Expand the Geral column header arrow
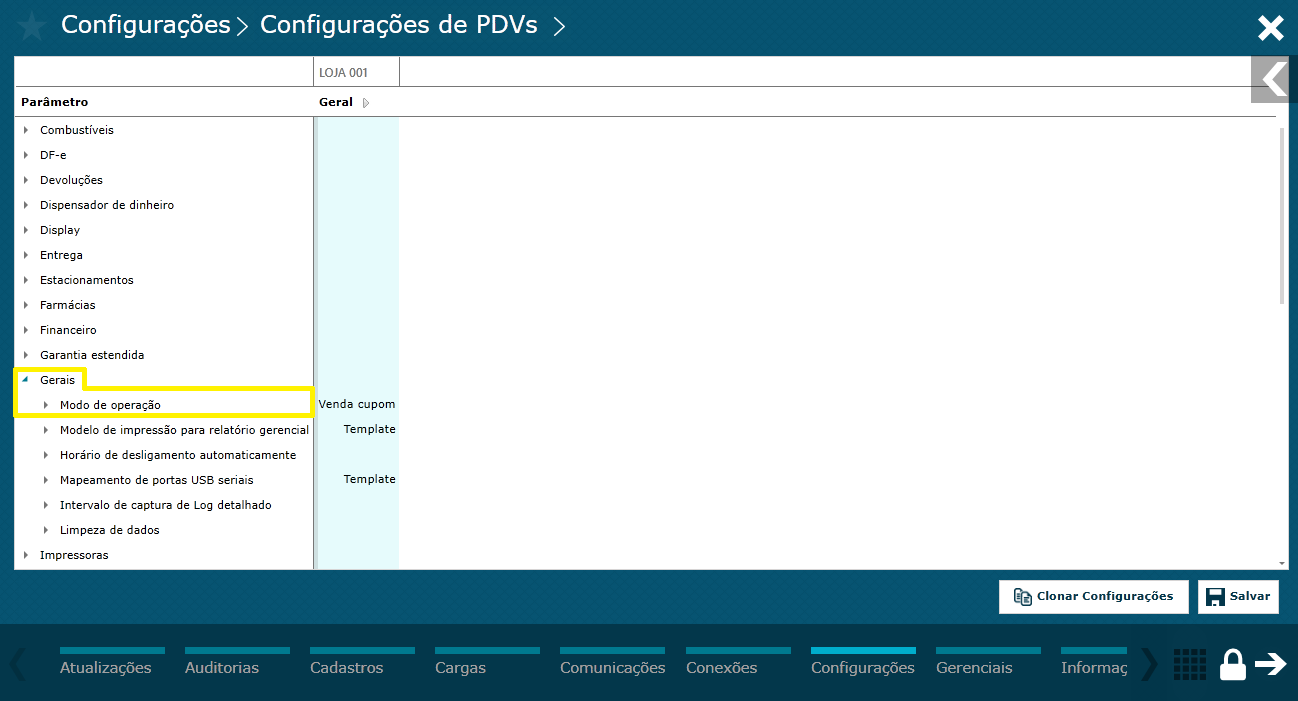The height and width of the screenshot is (701, 1298). point(364,102)
